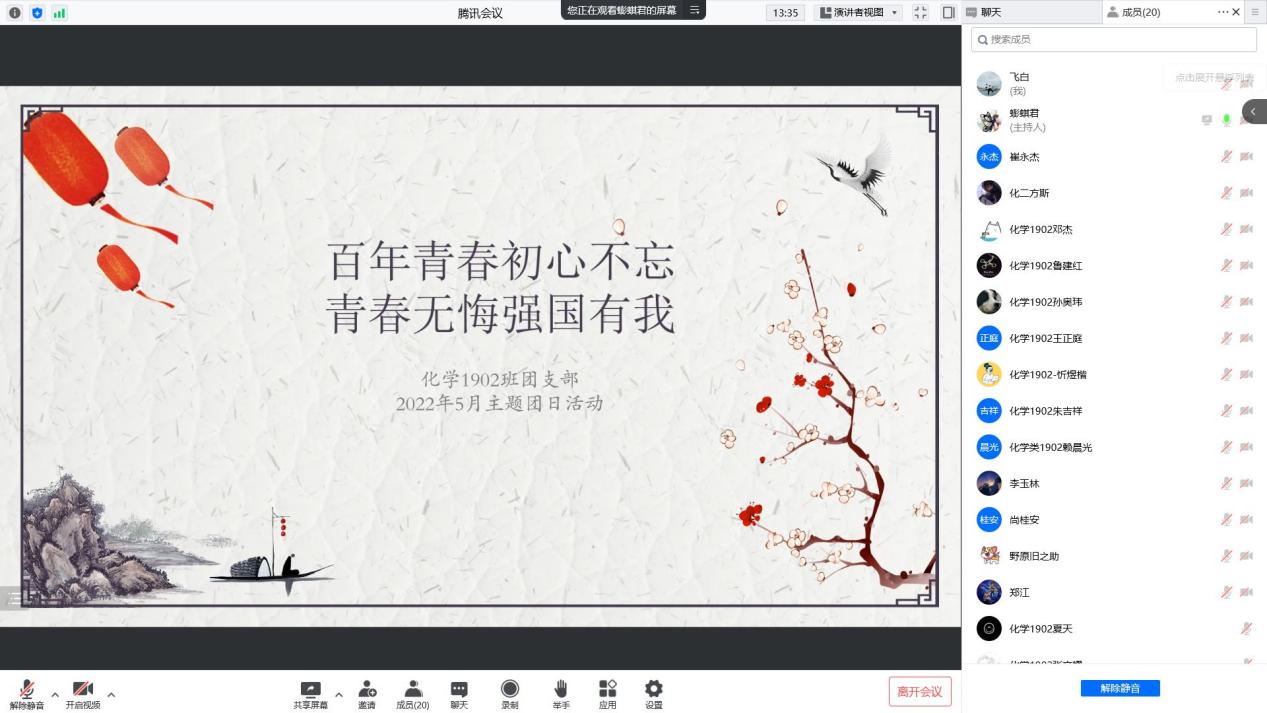
Task: Click the 邀请 (Invite) icon
Action: [367, 690]
